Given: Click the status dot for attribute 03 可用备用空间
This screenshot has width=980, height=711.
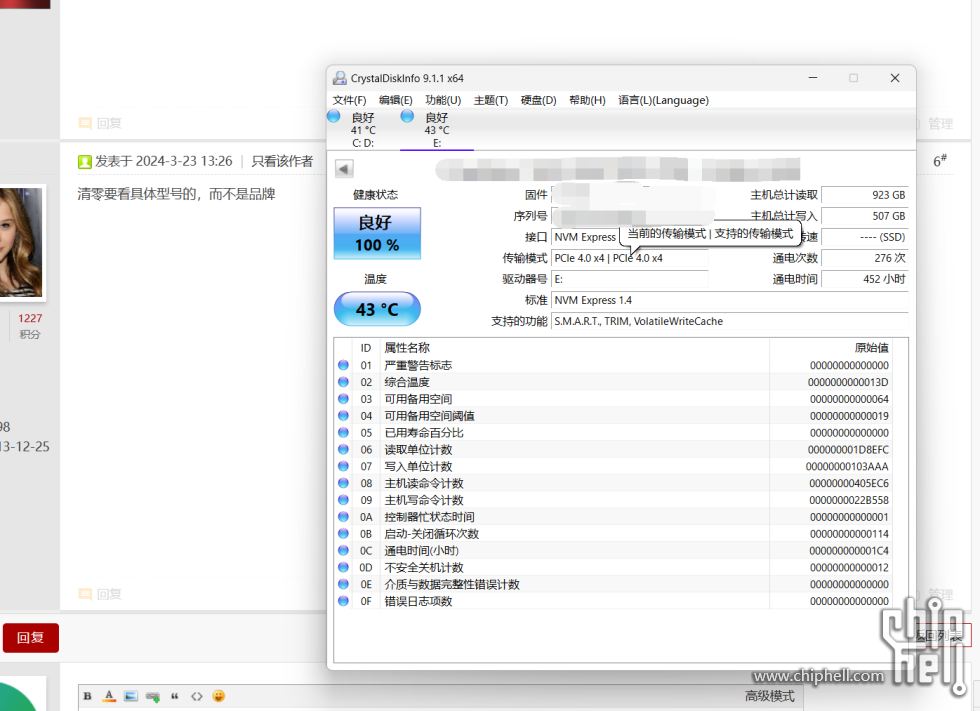Looking at the screenshot, I should coord(343,399).
